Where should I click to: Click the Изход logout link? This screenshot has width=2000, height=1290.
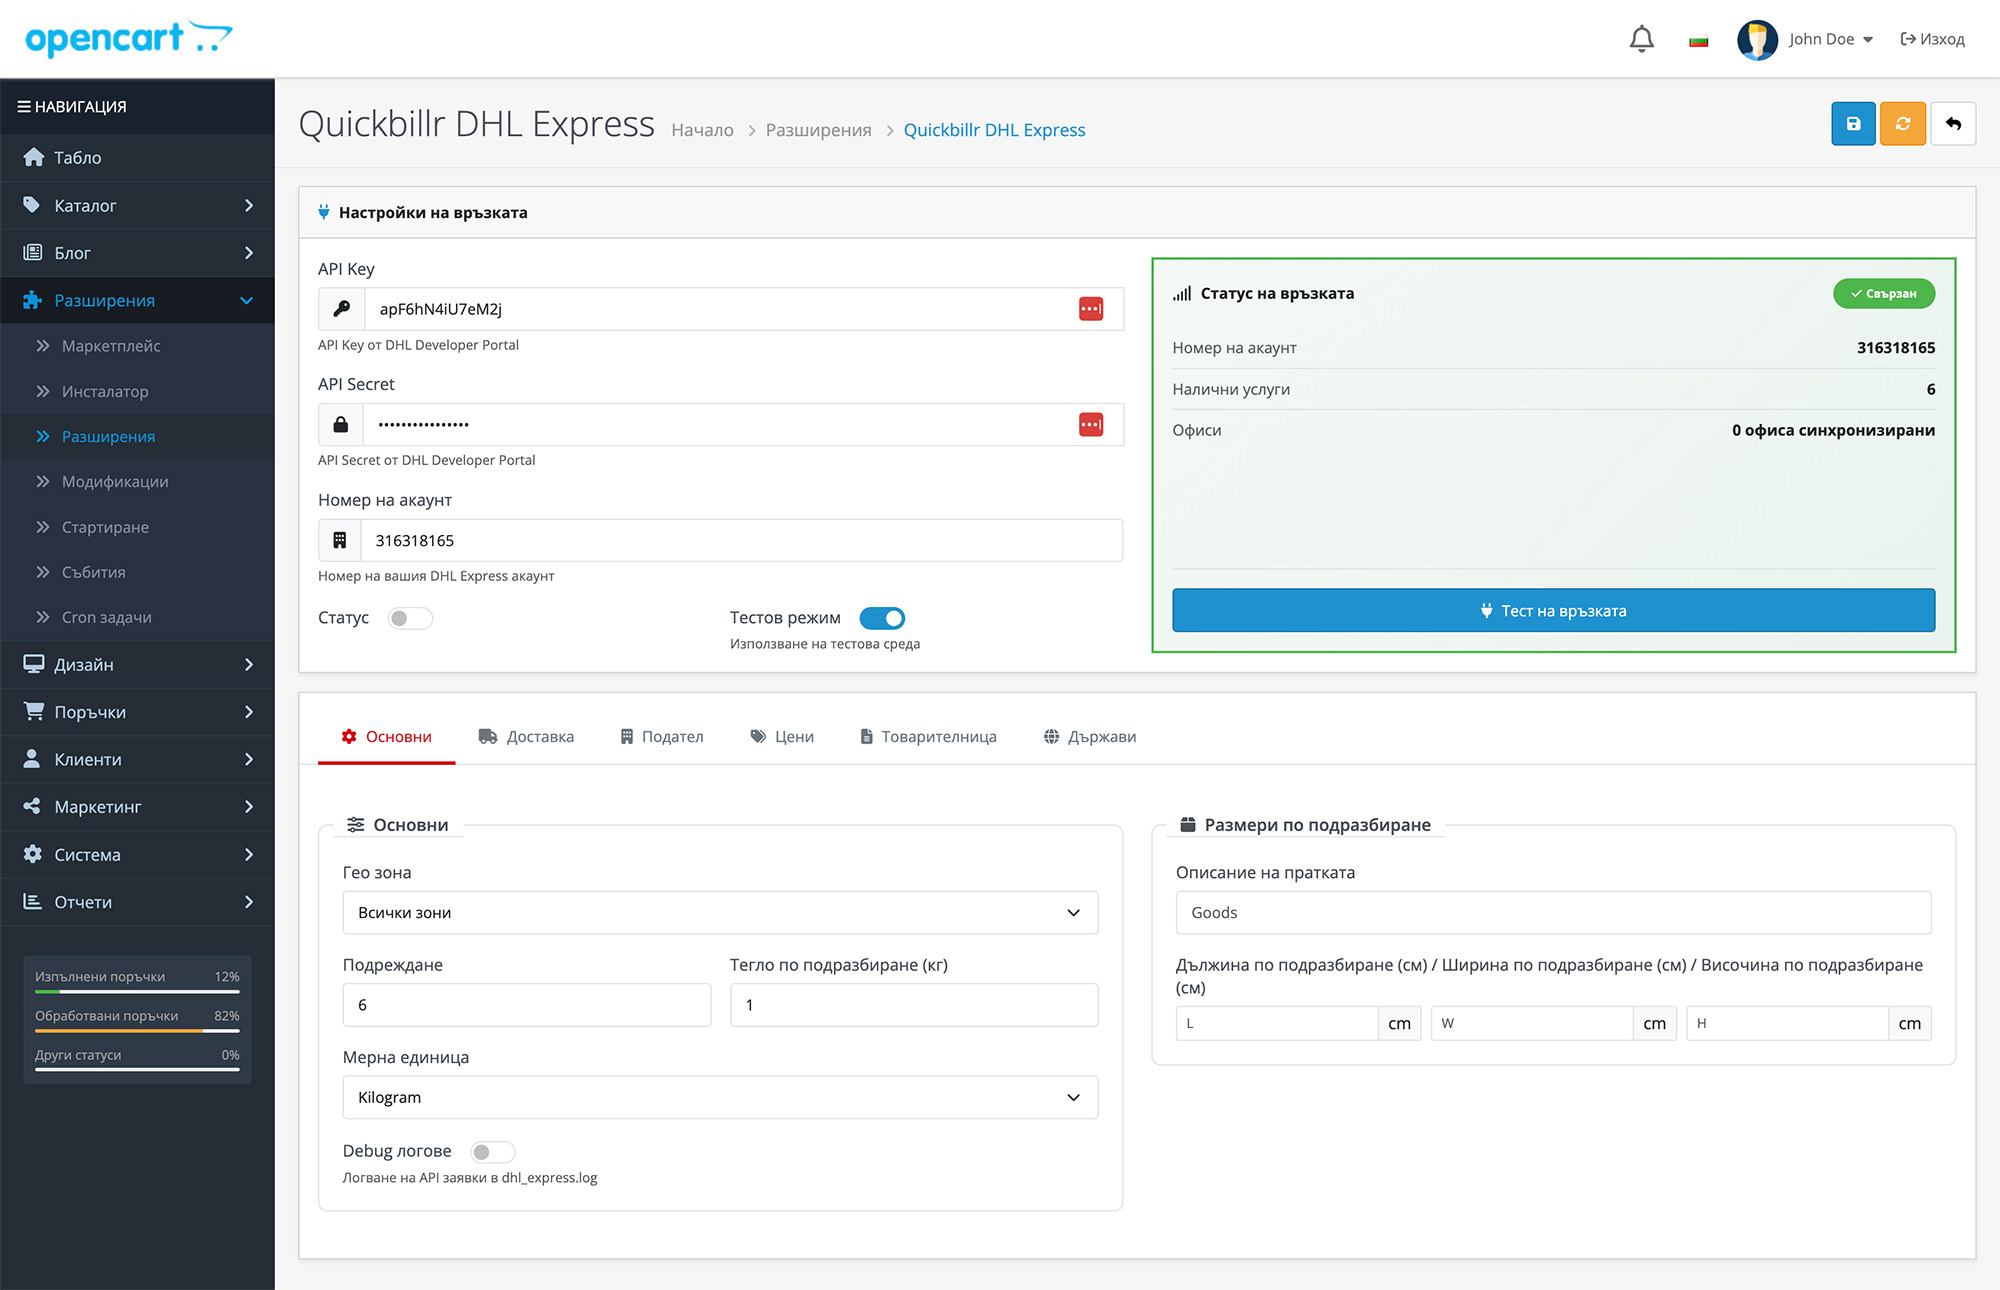tap(1932, 39)
